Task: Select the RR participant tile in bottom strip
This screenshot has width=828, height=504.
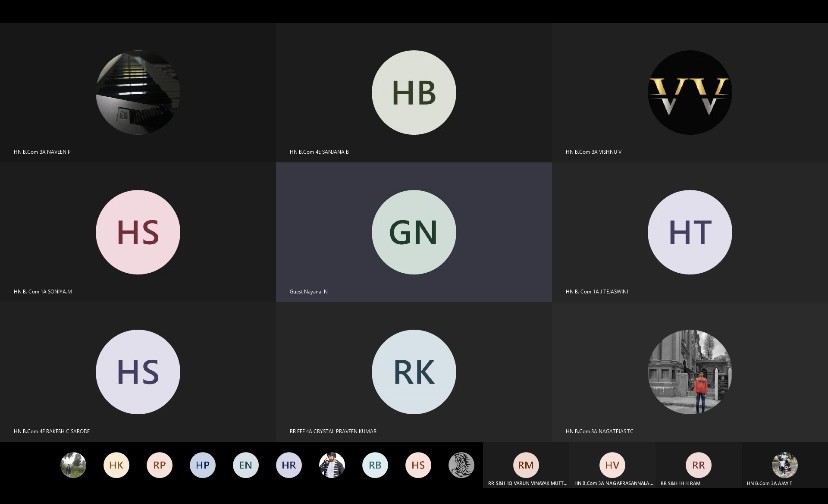Action: (698, 466)
